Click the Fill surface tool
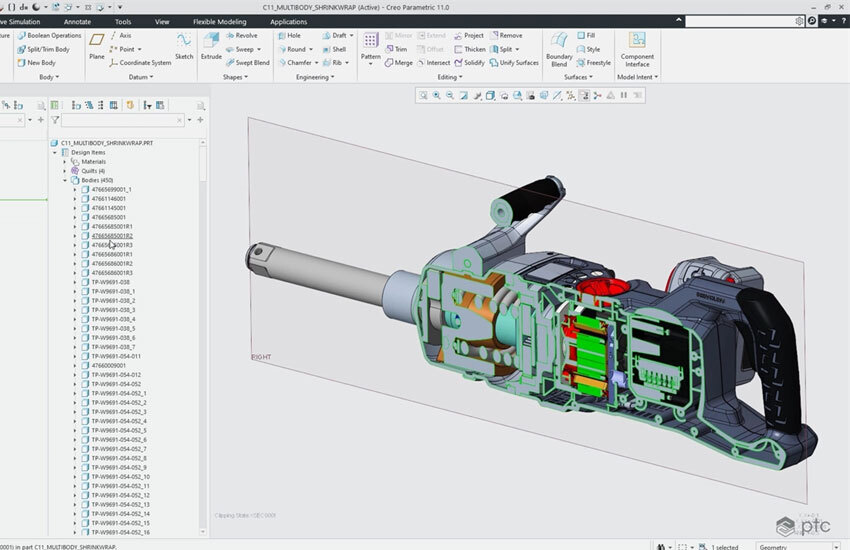The image size is (850, 550). [x=586, y=35]
